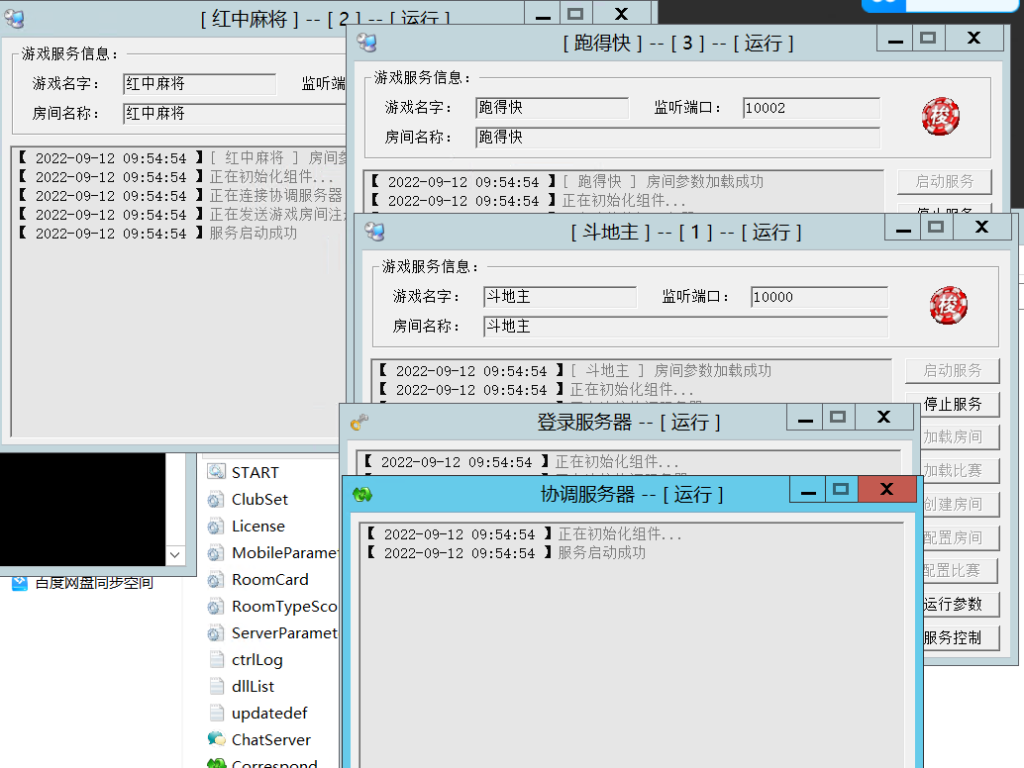Click the 红中麻将 window title icon
This screenshot has width=1024, height=768.
click(x=15, y=19)
